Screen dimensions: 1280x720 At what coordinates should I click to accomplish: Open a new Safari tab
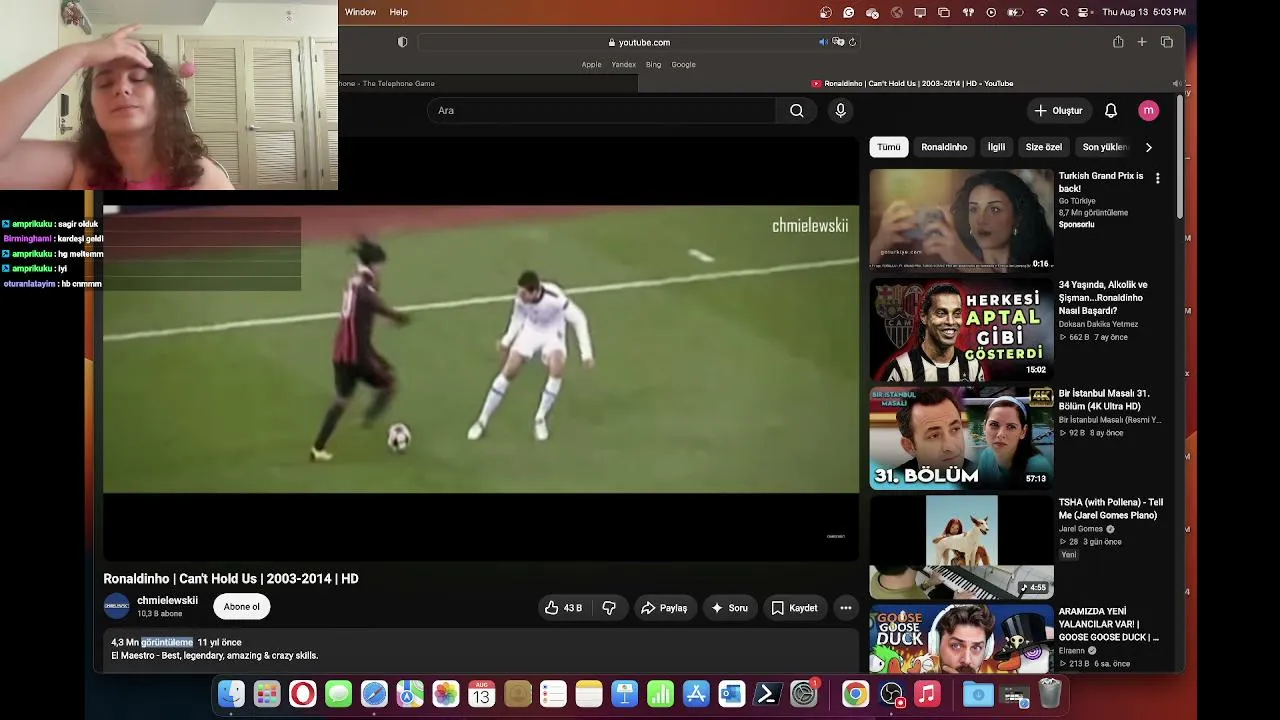(1142, 42)
